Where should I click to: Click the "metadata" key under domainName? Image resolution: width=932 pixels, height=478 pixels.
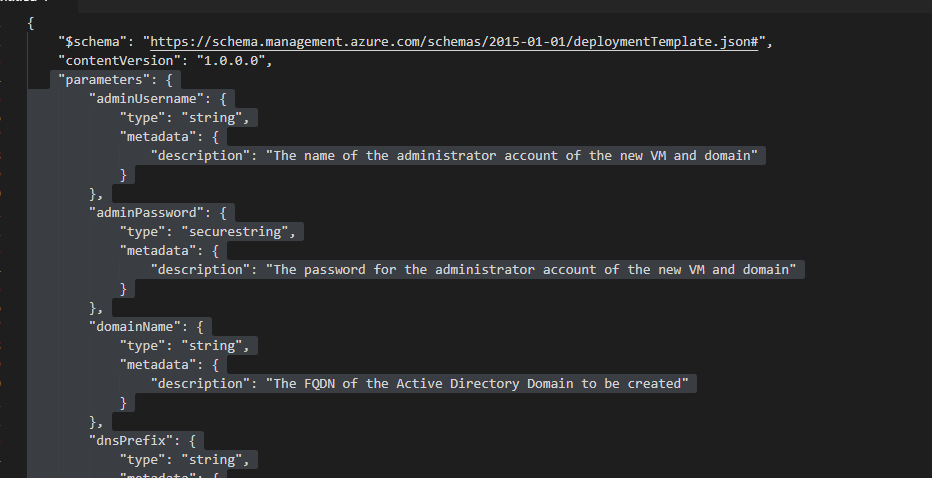pos(158,365)
